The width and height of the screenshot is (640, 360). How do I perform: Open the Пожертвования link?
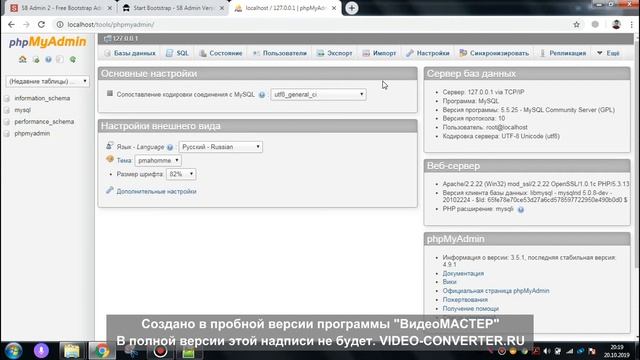pos(465,300)
